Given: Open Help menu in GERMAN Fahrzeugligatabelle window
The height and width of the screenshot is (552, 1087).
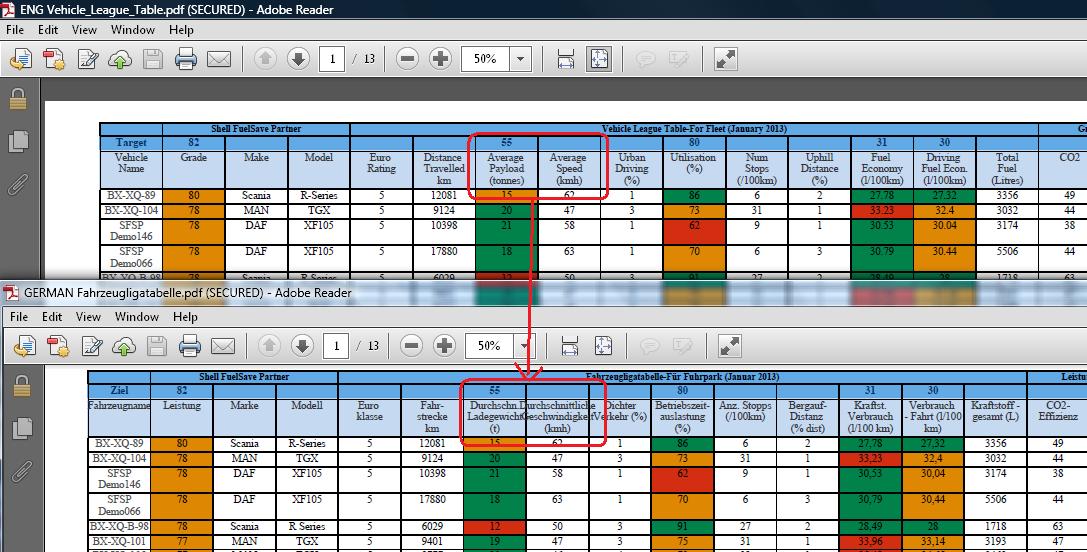Looking at the screenshot, I should point(185,317).
